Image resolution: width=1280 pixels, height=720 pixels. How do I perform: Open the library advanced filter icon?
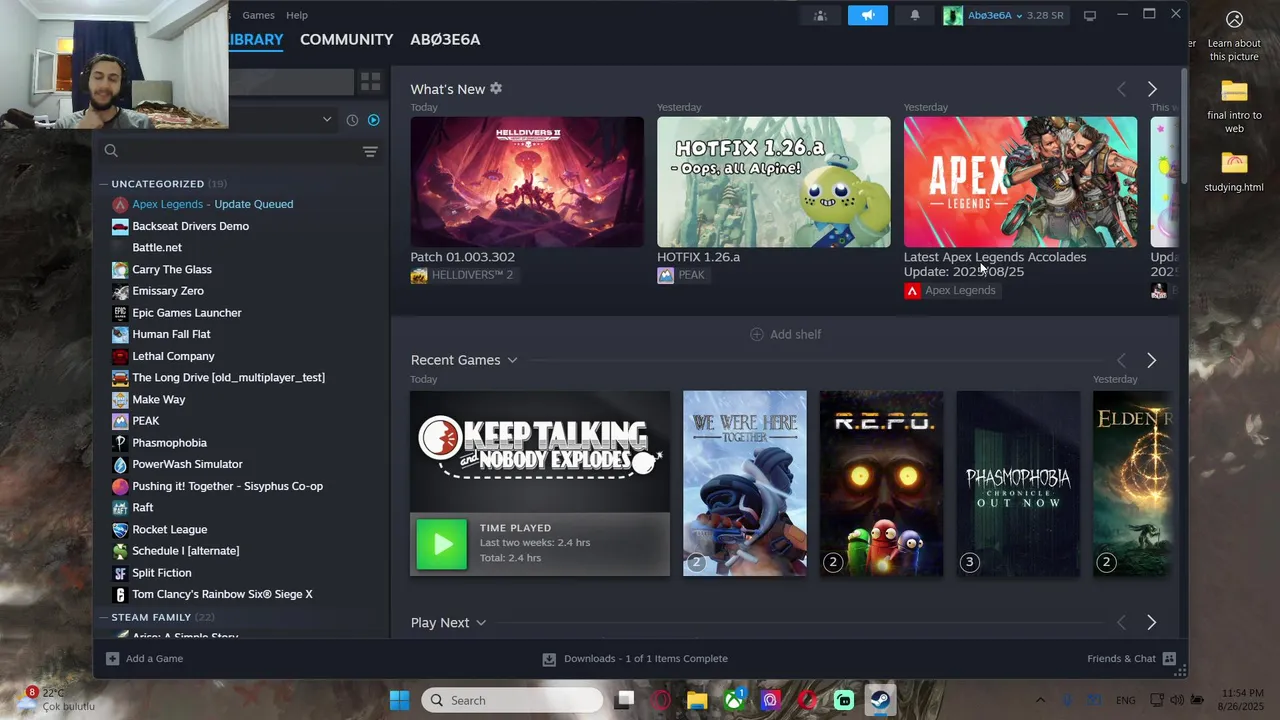pyautogui.click(x=370, y=151)
